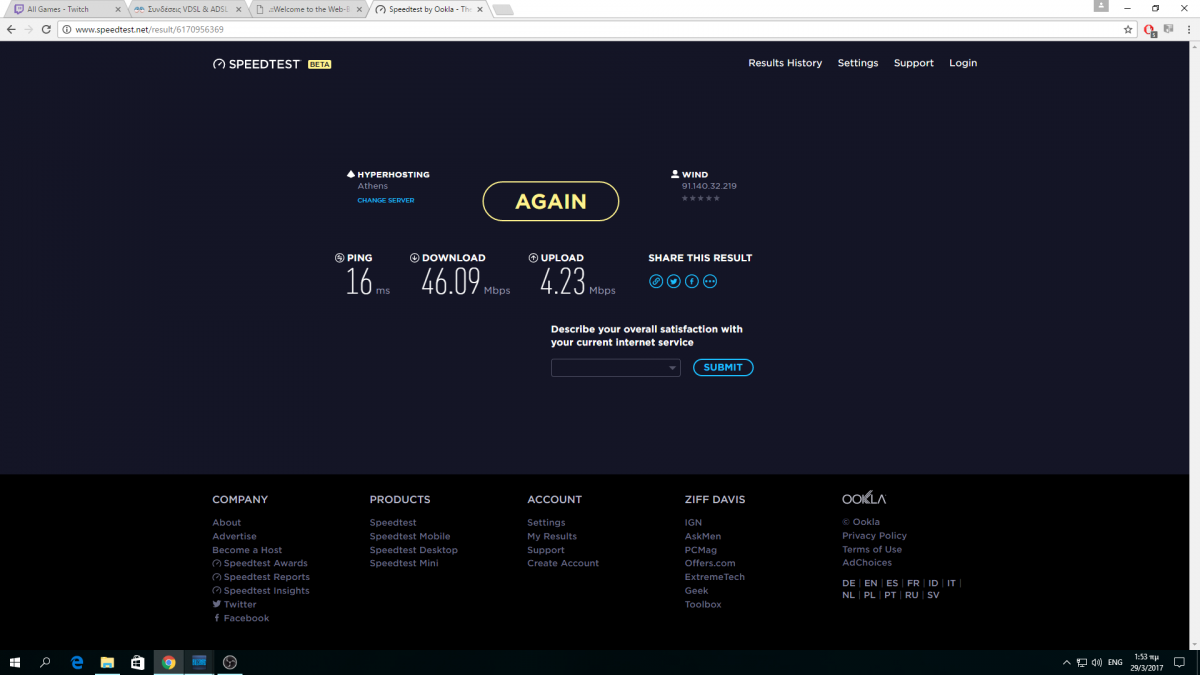Open the Speedtest Awards footer link
Image resolution: width=1200 pixels, height=675 pixels.
[x=265, y=563]
